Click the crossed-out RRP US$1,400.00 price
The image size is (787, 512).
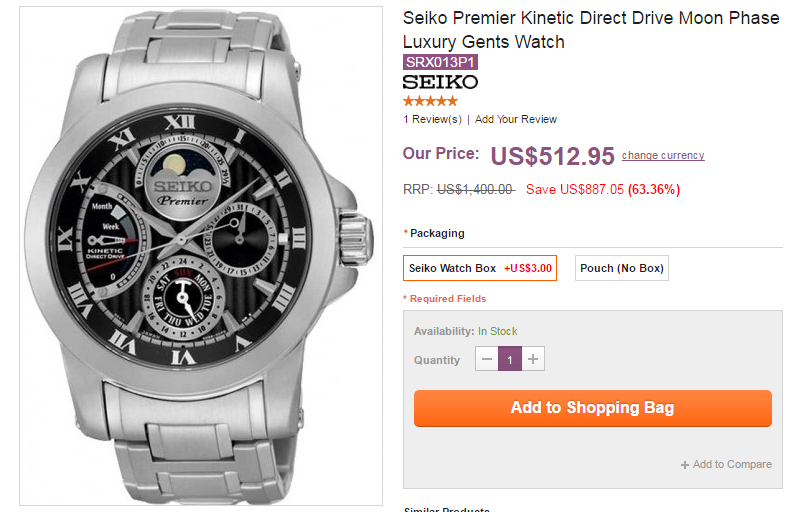coord(475,189)
